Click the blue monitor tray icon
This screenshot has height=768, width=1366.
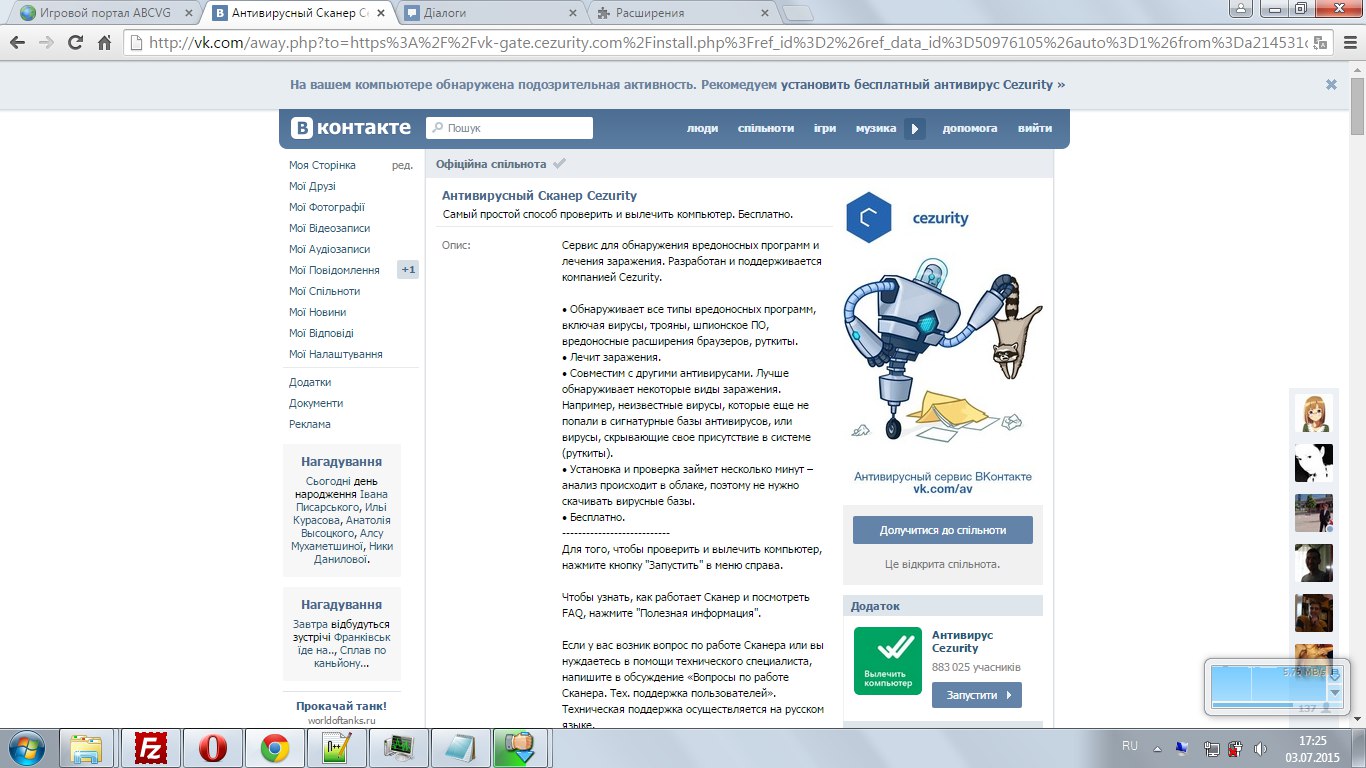pos(1182,747)
